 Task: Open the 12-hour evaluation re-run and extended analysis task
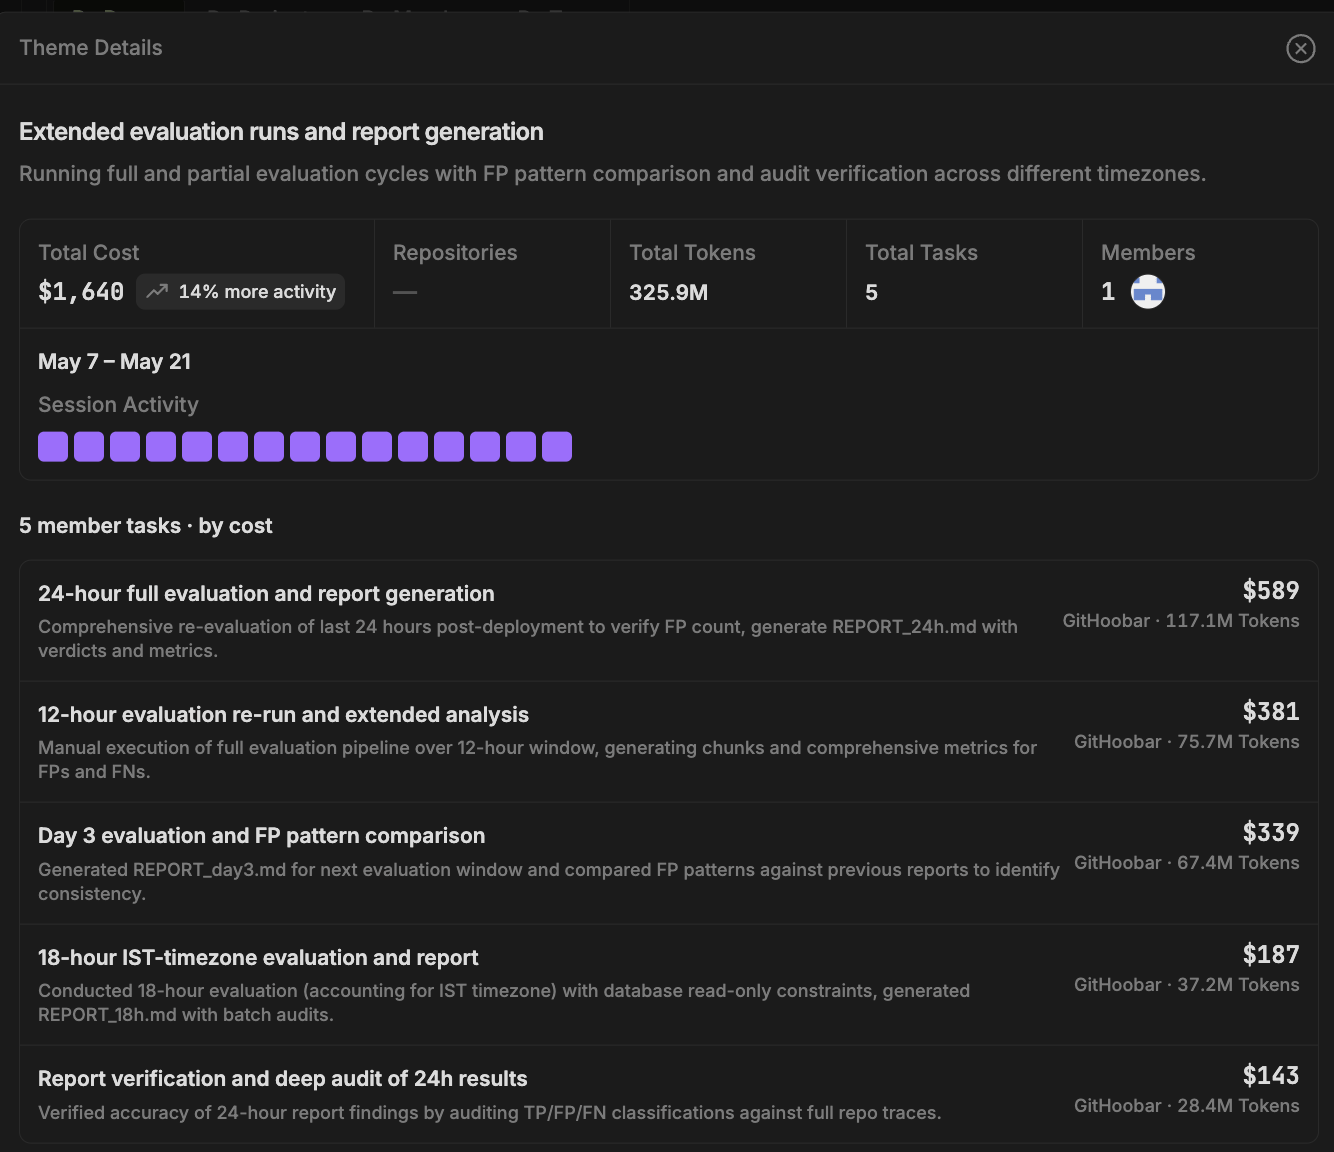(668, 742)
